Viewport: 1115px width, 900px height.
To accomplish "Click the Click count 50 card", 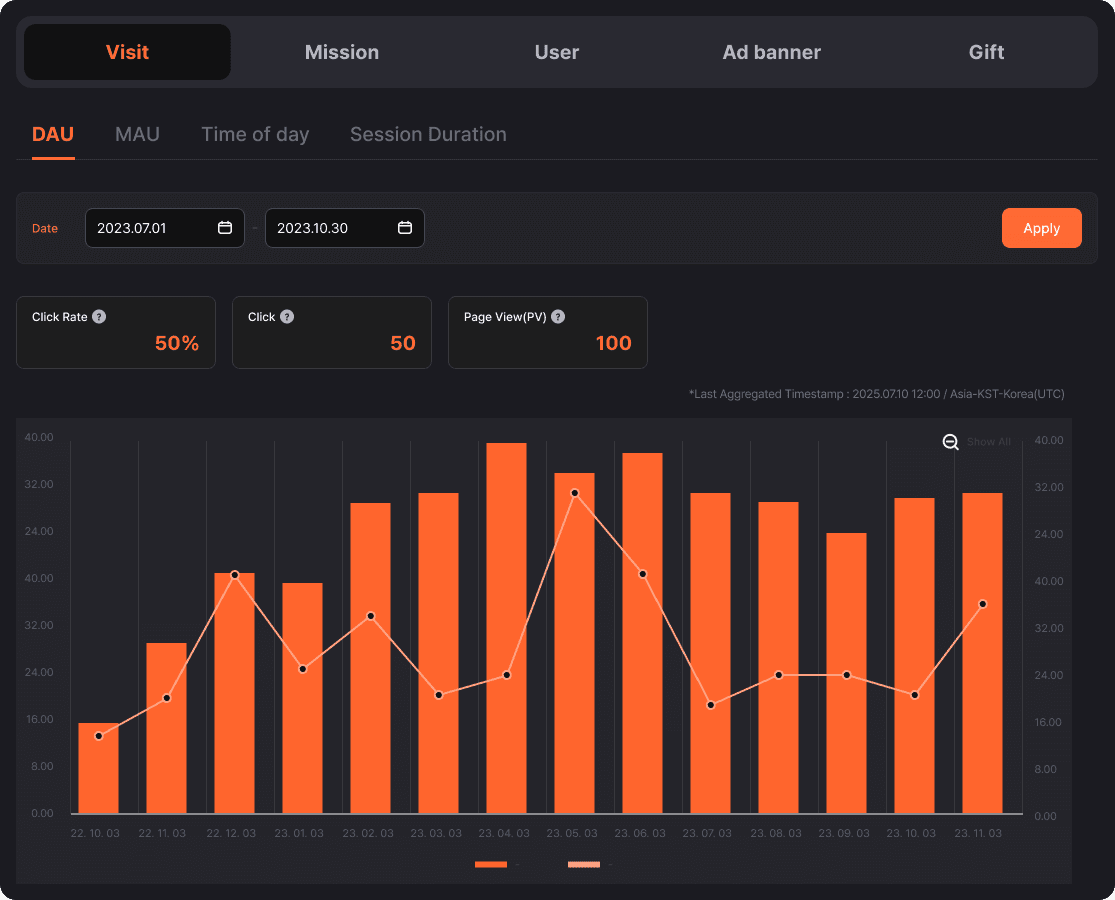I will tap(332, 333).
